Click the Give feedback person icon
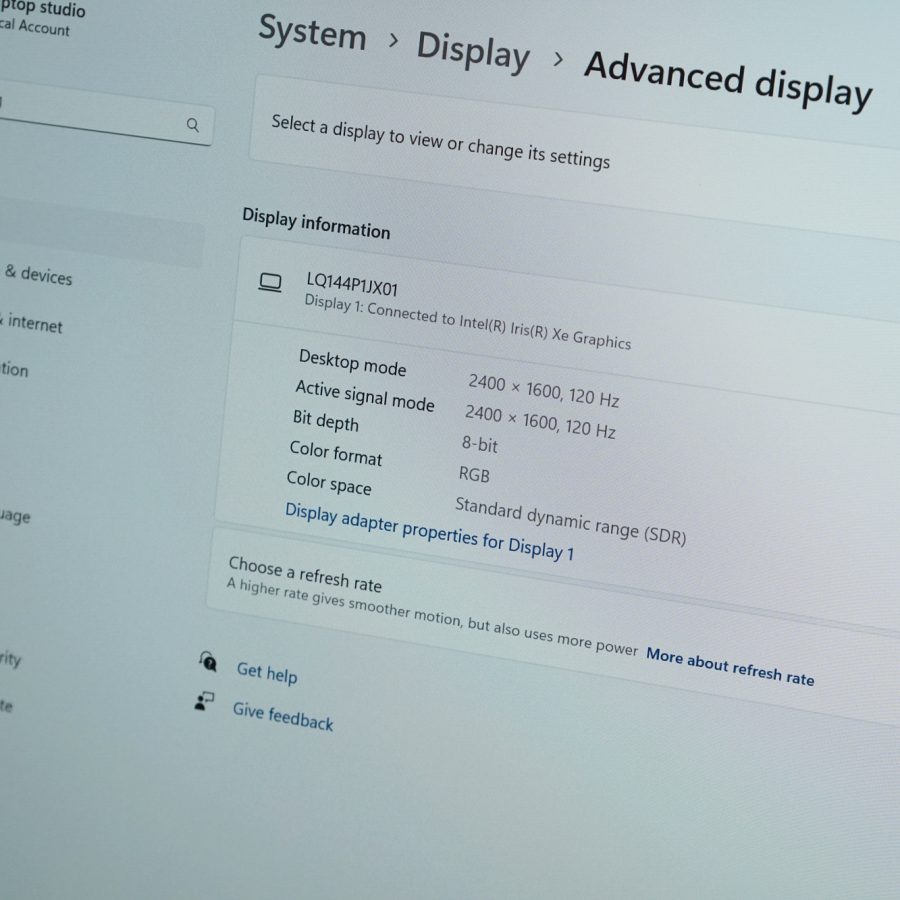Image resolution: width=900 pixels, height=900 pixels. [204, 701]
